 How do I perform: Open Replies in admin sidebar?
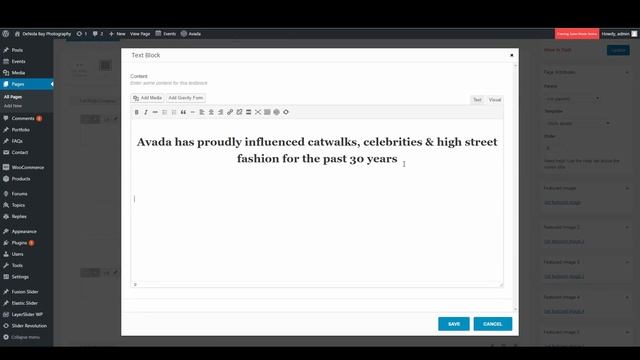click(x=27, y=216)
